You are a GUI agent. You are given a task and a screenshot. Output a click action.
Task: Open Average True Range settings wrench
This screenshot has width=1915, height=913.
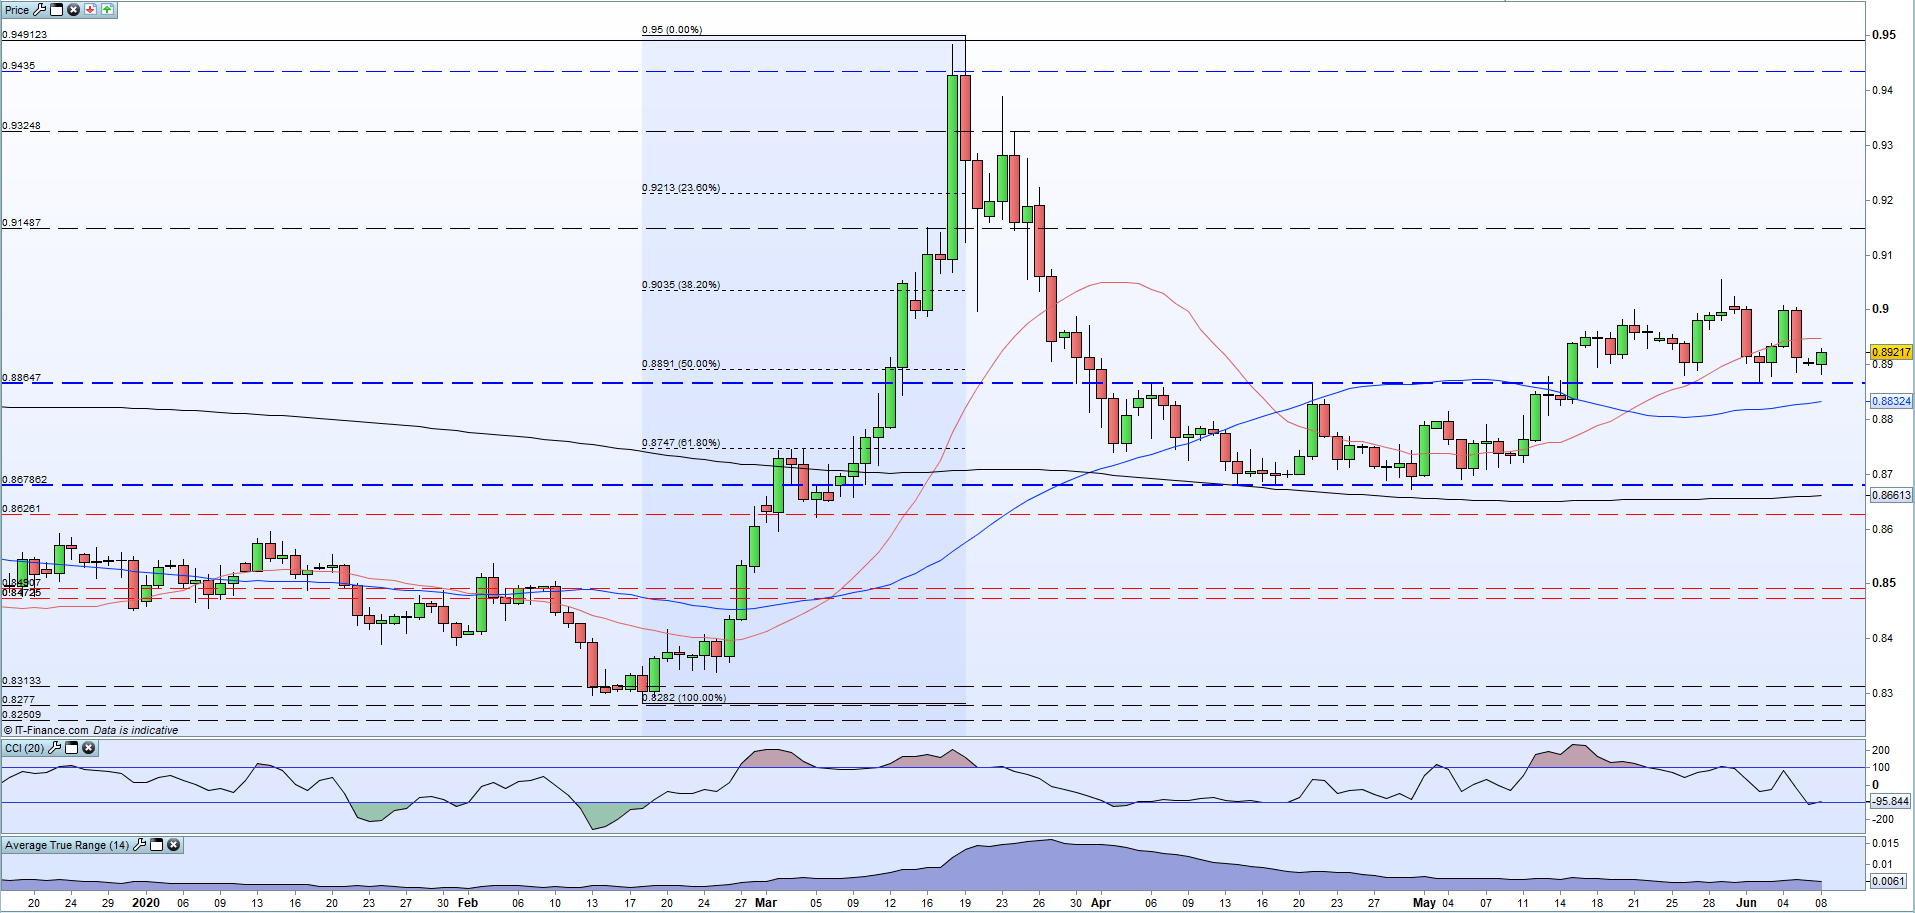point(140,845)
